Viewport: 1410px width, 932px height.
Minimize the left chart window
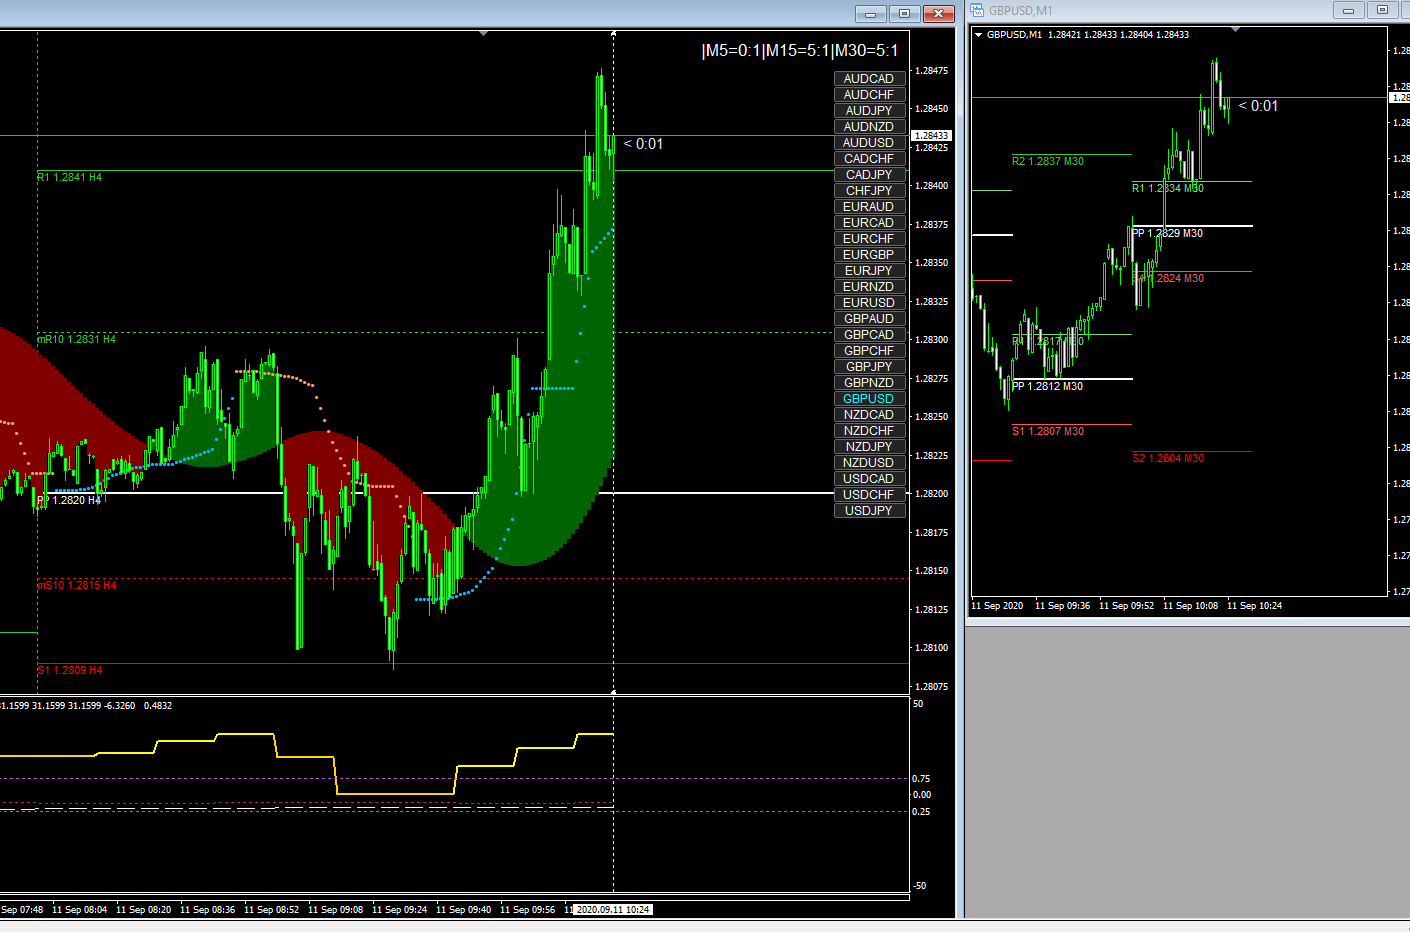click(x=870, y=13)
